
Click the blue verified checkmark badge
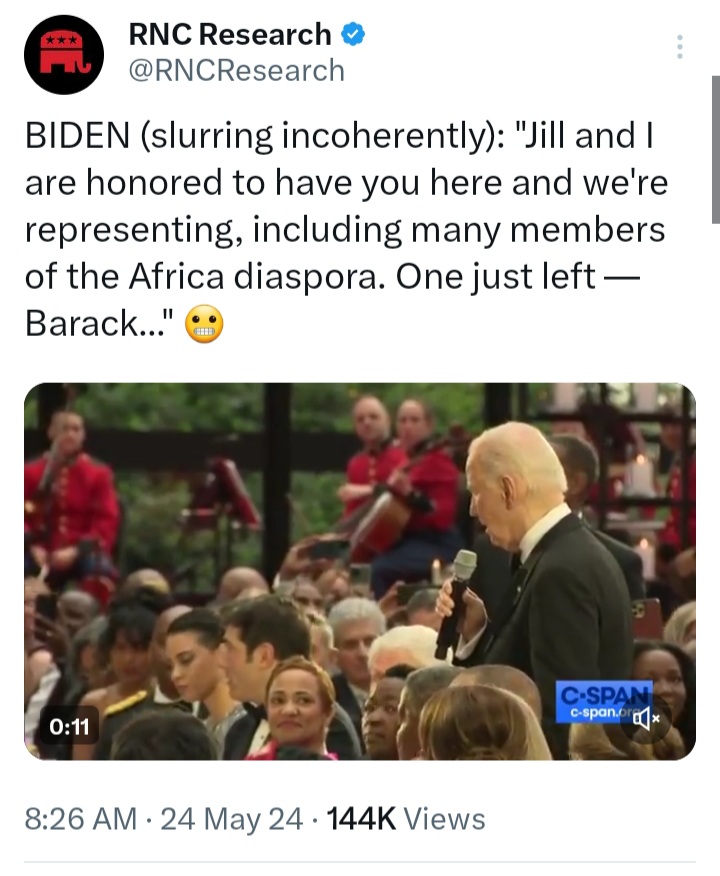coord(353,35)
